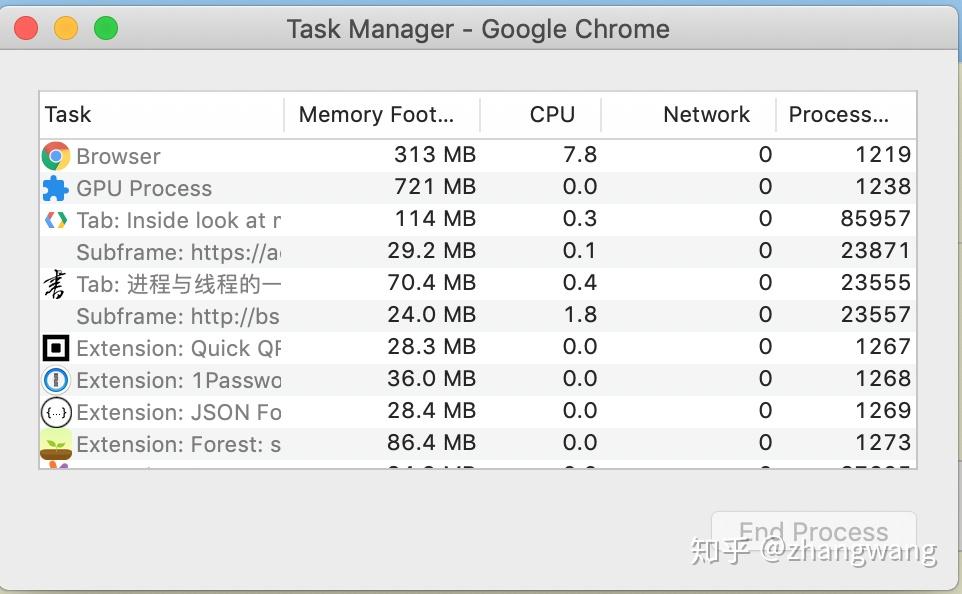Click the Chrome icon beside Browser
The width and height of the screenshot is (962, 594).
pos(56,156)
